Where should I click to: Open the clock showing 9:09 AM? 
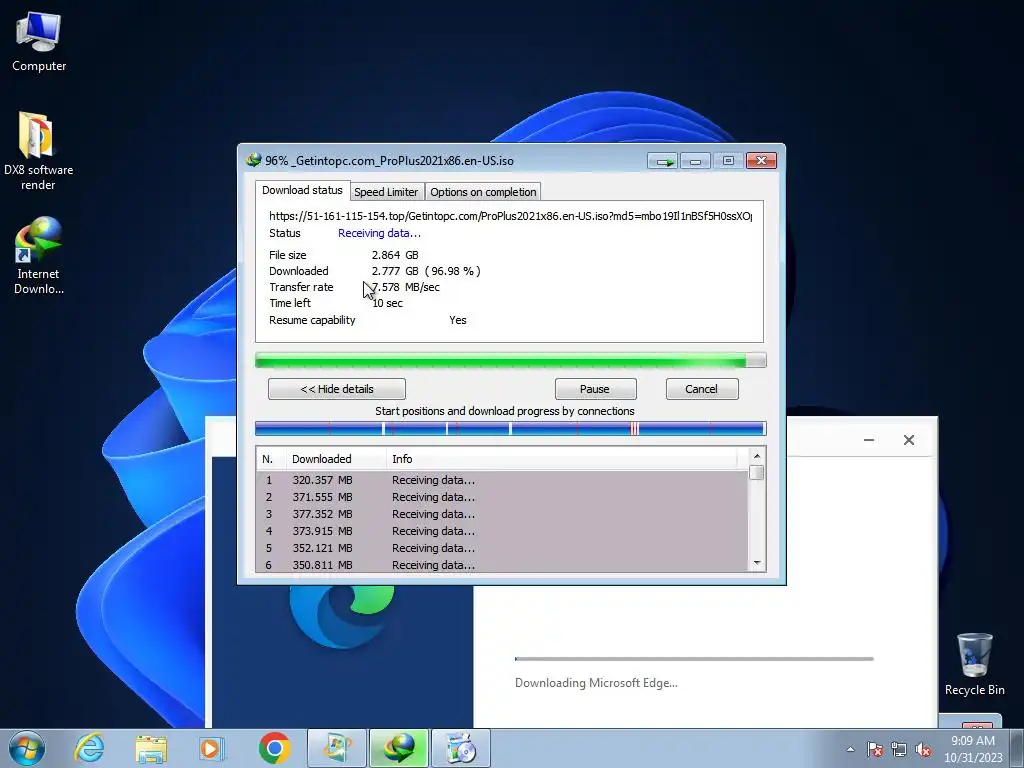tap(973, 749)
